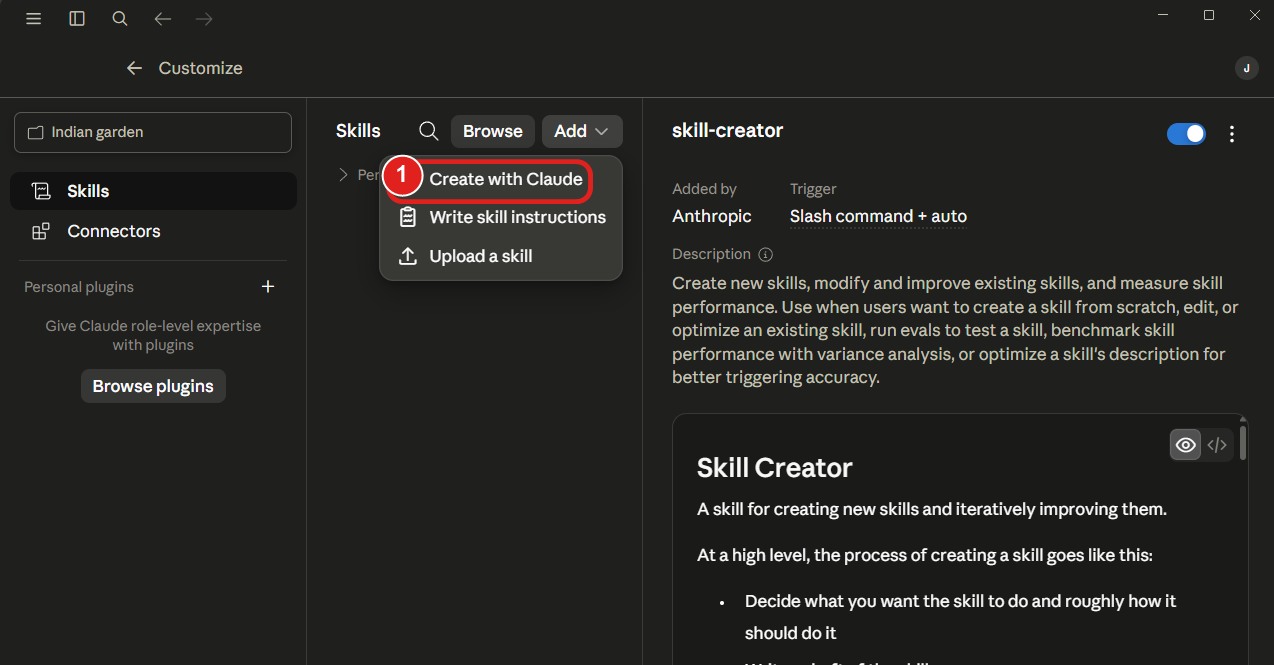Click the skill-creator title
Screen dimensions: 1274x665
(727, 130)
